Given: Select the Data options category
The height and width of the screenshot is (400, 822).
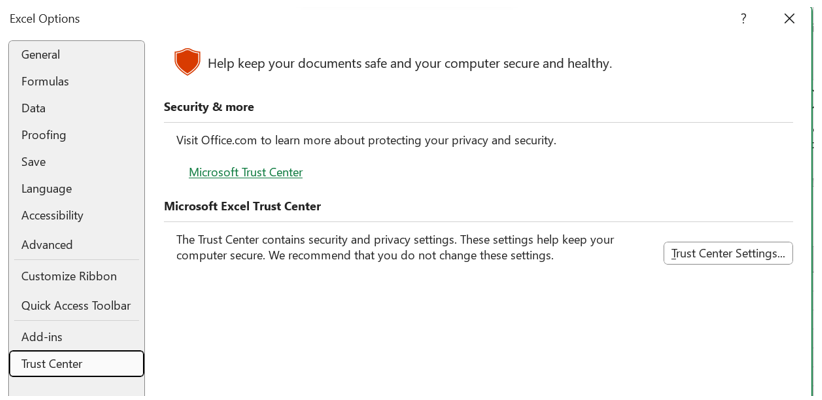Looking at the screenshot, I should pos(34,108).
